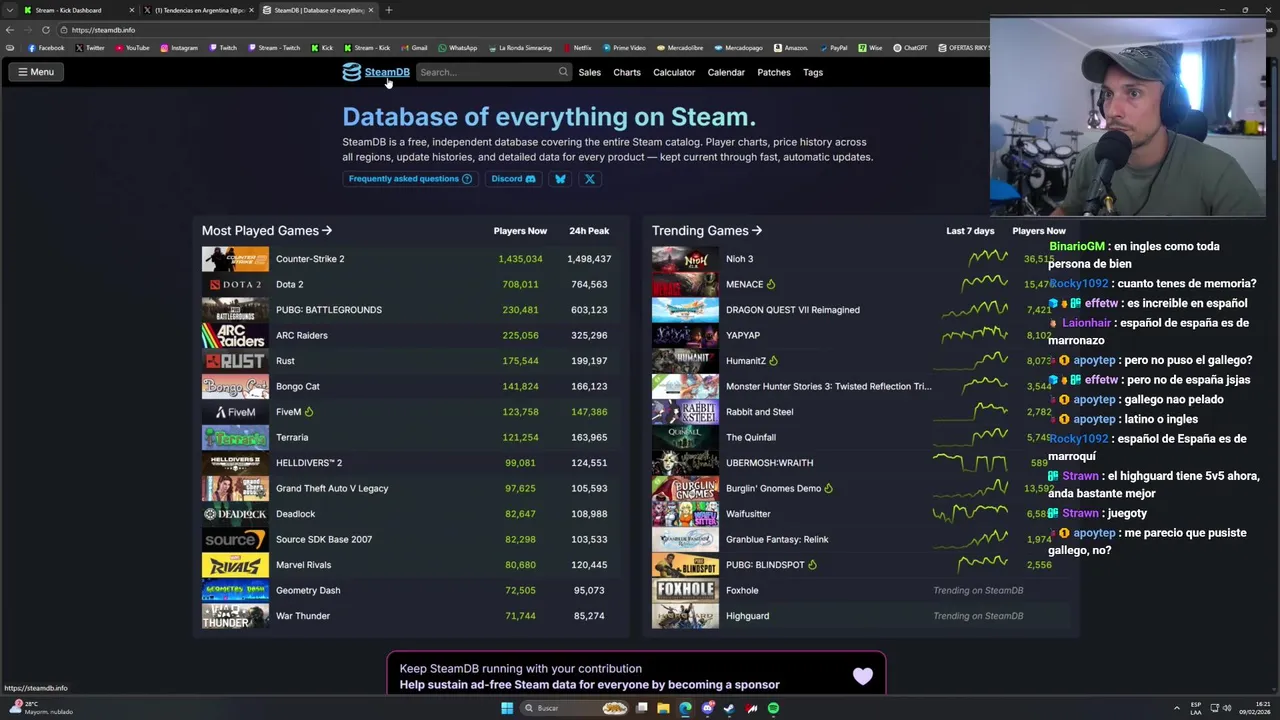Viewport: 1280px width, 720px height.
Task: Open the Patches page
Action: (x=774, y=72)
